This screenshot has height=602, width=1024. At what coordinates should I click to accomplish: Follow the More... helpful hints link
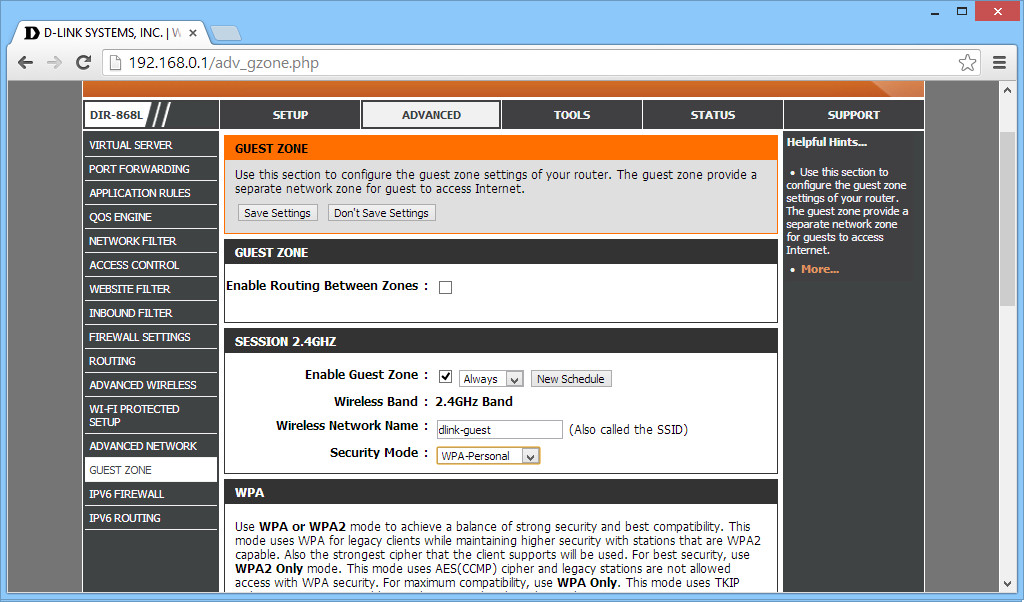[819, 269]
